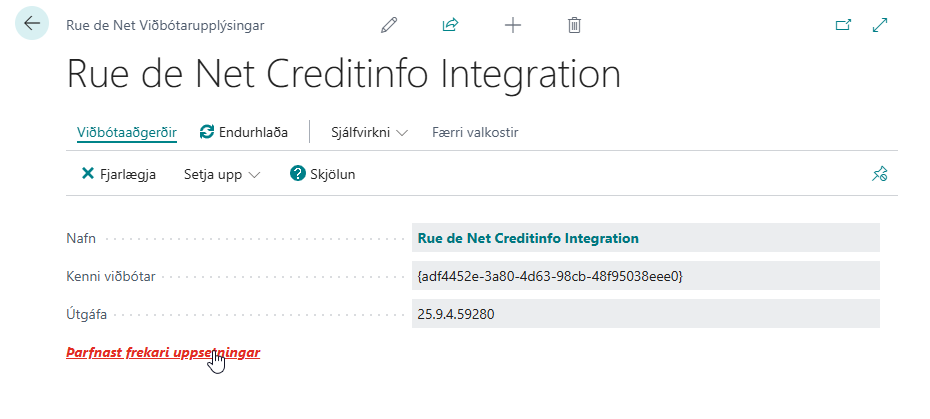930x419 pixels.
Task: Open the Þarfnast frekari uppsetningar link
Action: coord(163,352)
